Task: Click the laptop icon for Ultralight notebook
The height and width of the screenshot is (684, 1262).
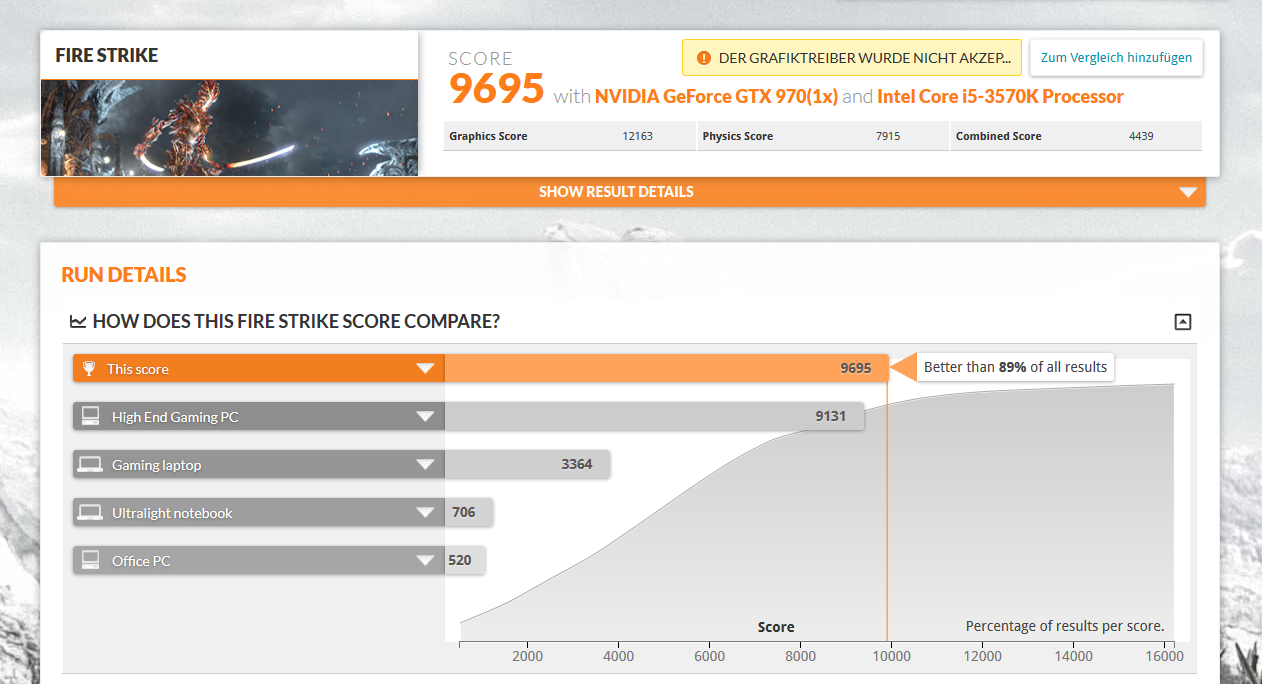Action: click(90, 513)
